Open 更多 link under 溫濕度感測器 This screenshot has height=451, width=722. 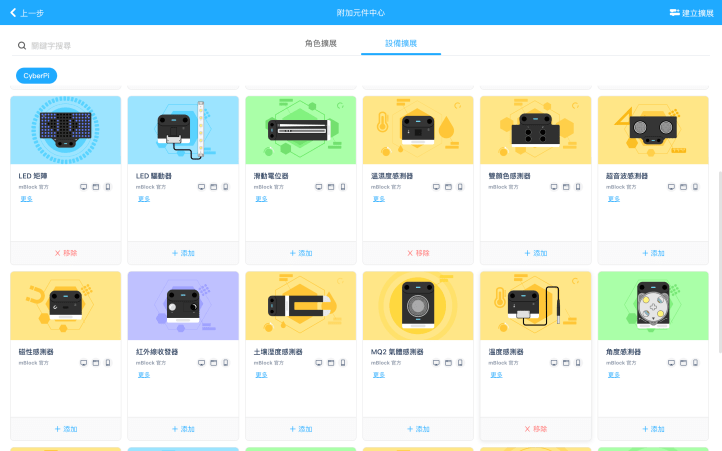(379, 199)
